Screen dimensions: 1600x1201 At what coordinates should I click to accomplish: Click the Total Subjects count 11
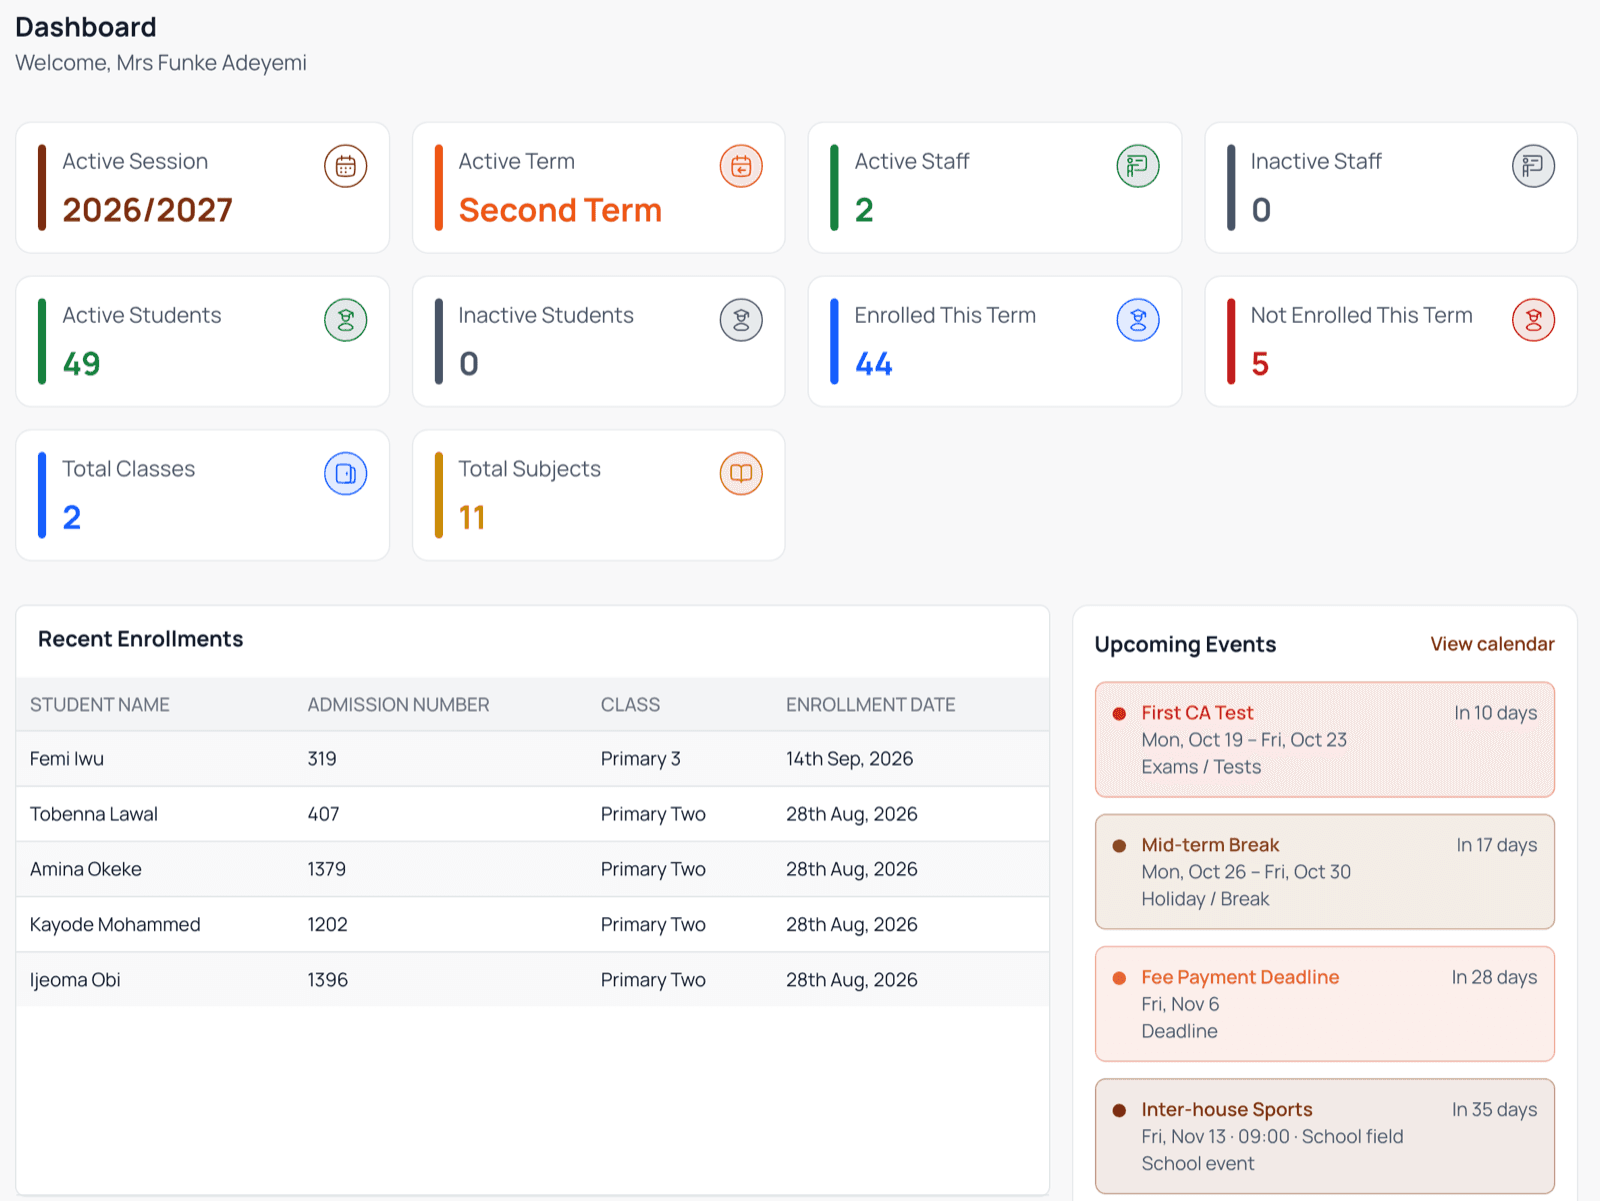click(472, 518)
